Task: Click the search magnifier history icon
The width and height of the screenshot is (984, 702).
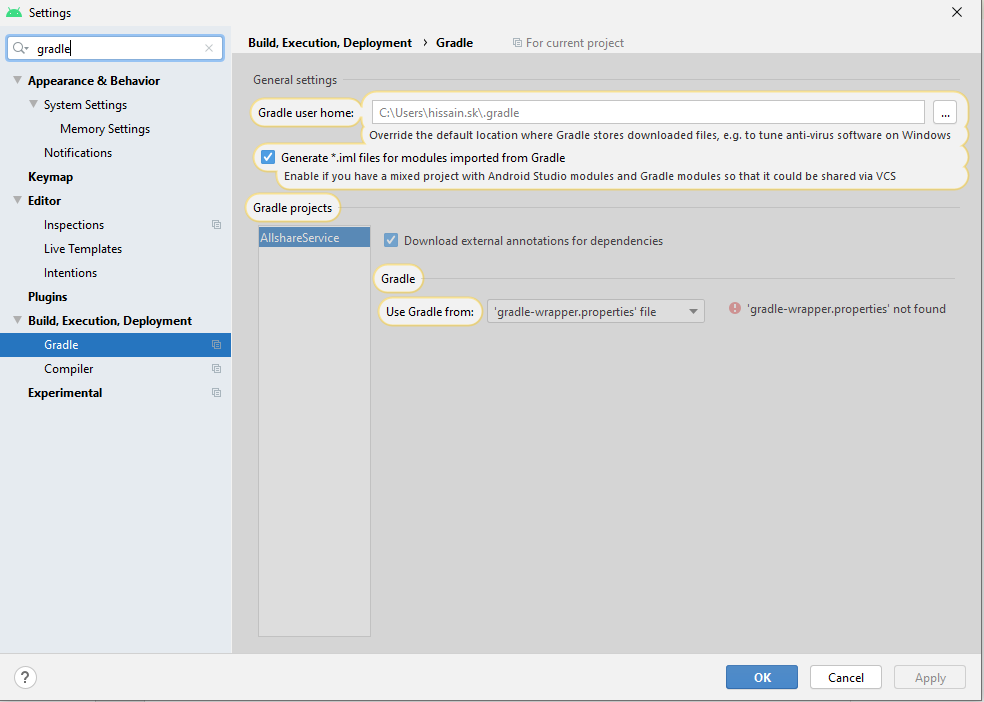Action: [21, 48]
